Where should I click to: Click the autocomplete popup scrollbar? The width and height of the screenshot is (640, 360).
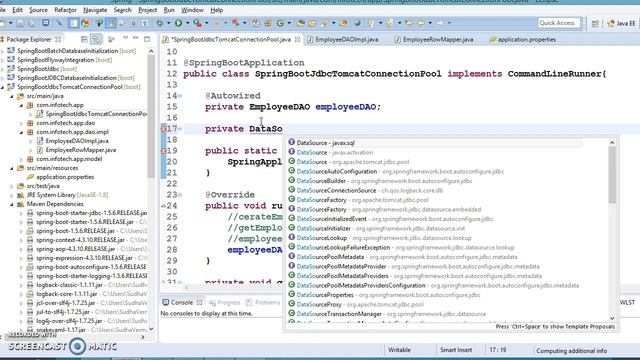coord(612,175)
